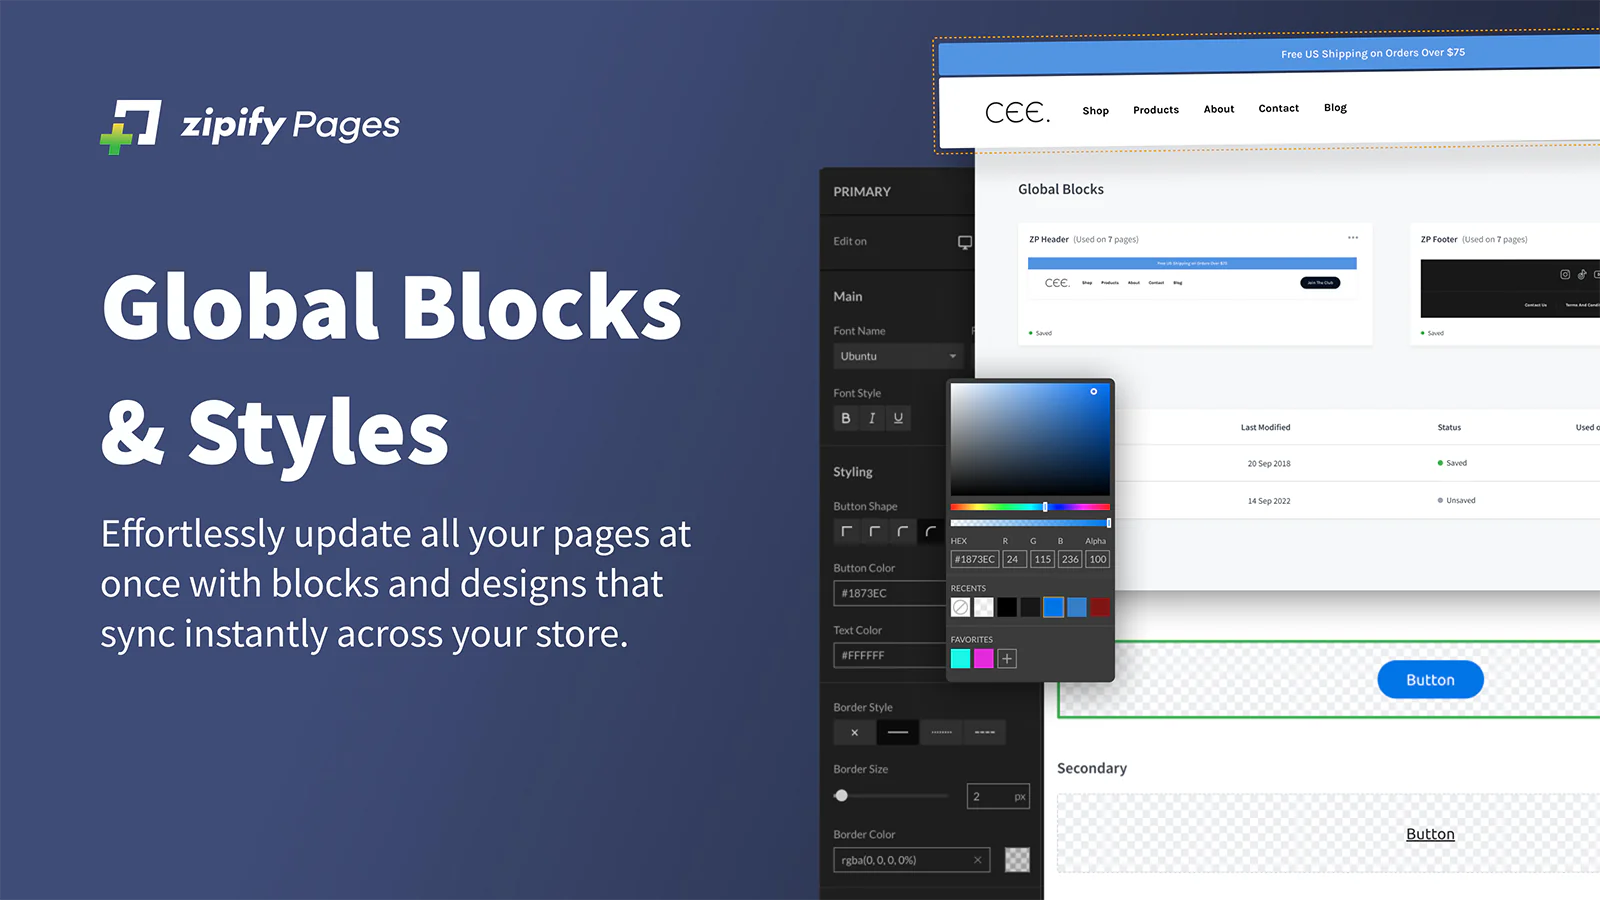This screenshot has width=1600, height=900.
Task: Click the hue slider in color picker
Action: [x=1030, y=507]
